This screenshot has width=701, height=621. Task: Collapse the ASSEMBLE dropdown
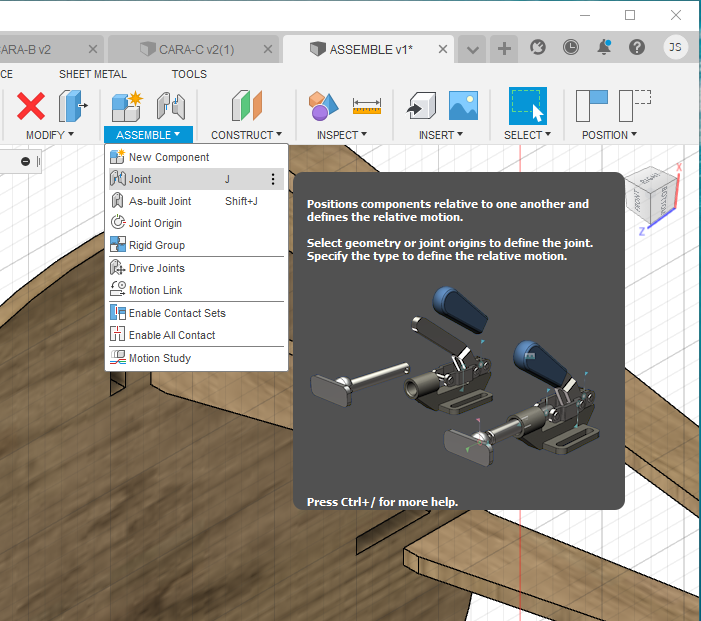pyautogui.click(x=148, y=135)
